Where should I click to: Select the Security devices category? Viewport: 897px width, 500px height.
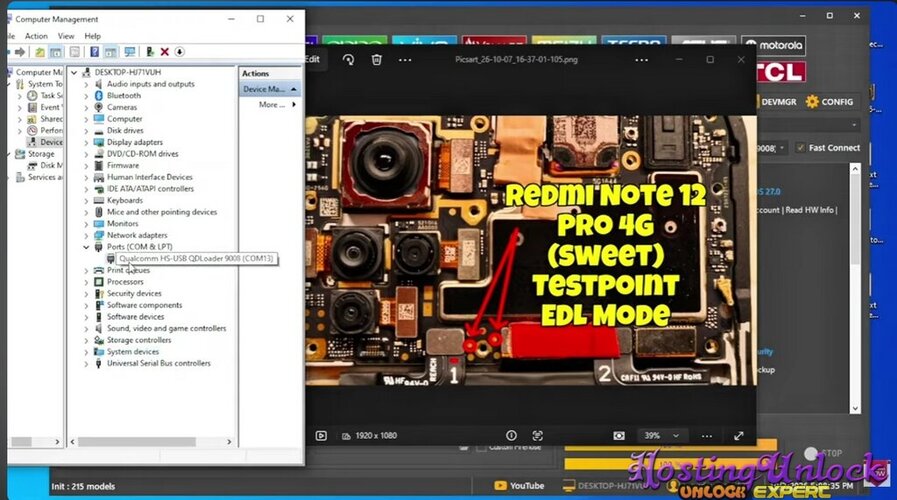pos(134,293)
